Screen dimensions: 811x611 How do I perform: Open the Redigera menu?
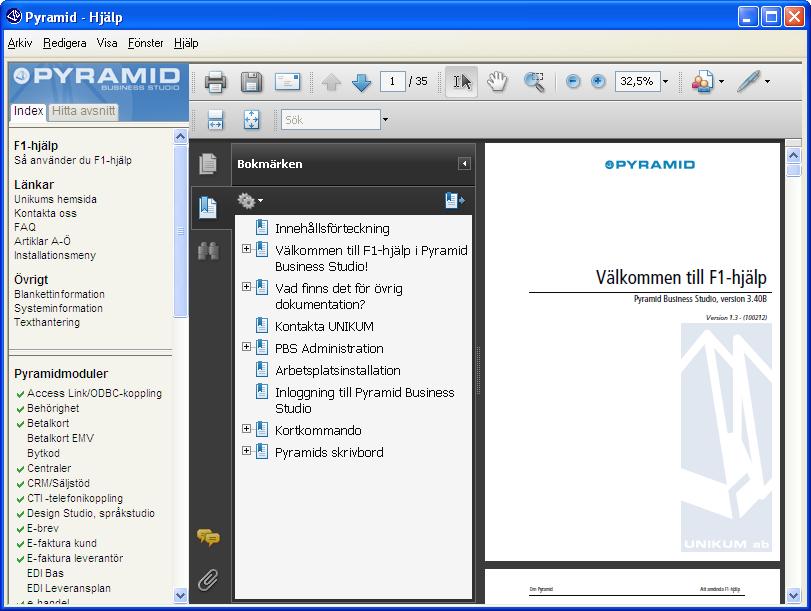click(65, 43)
